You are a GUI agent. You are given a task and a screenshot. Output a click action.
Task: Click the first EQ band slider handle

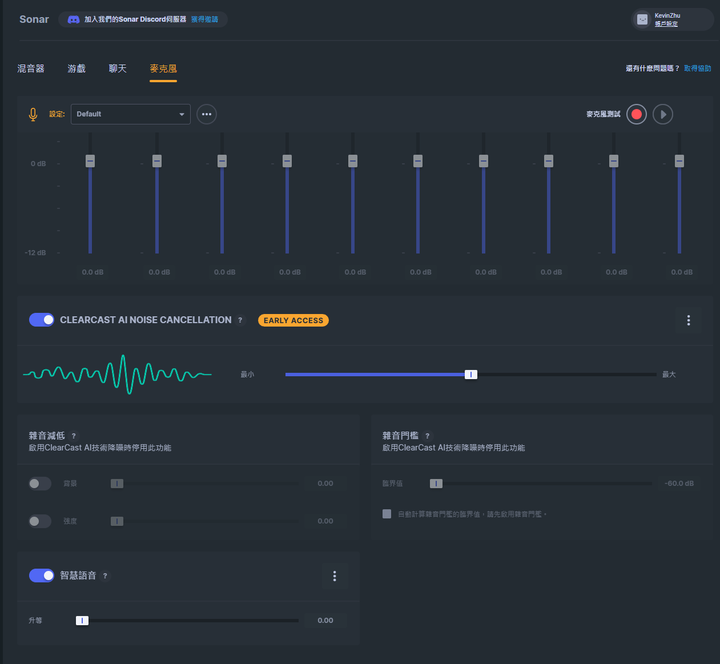(90, 161)
